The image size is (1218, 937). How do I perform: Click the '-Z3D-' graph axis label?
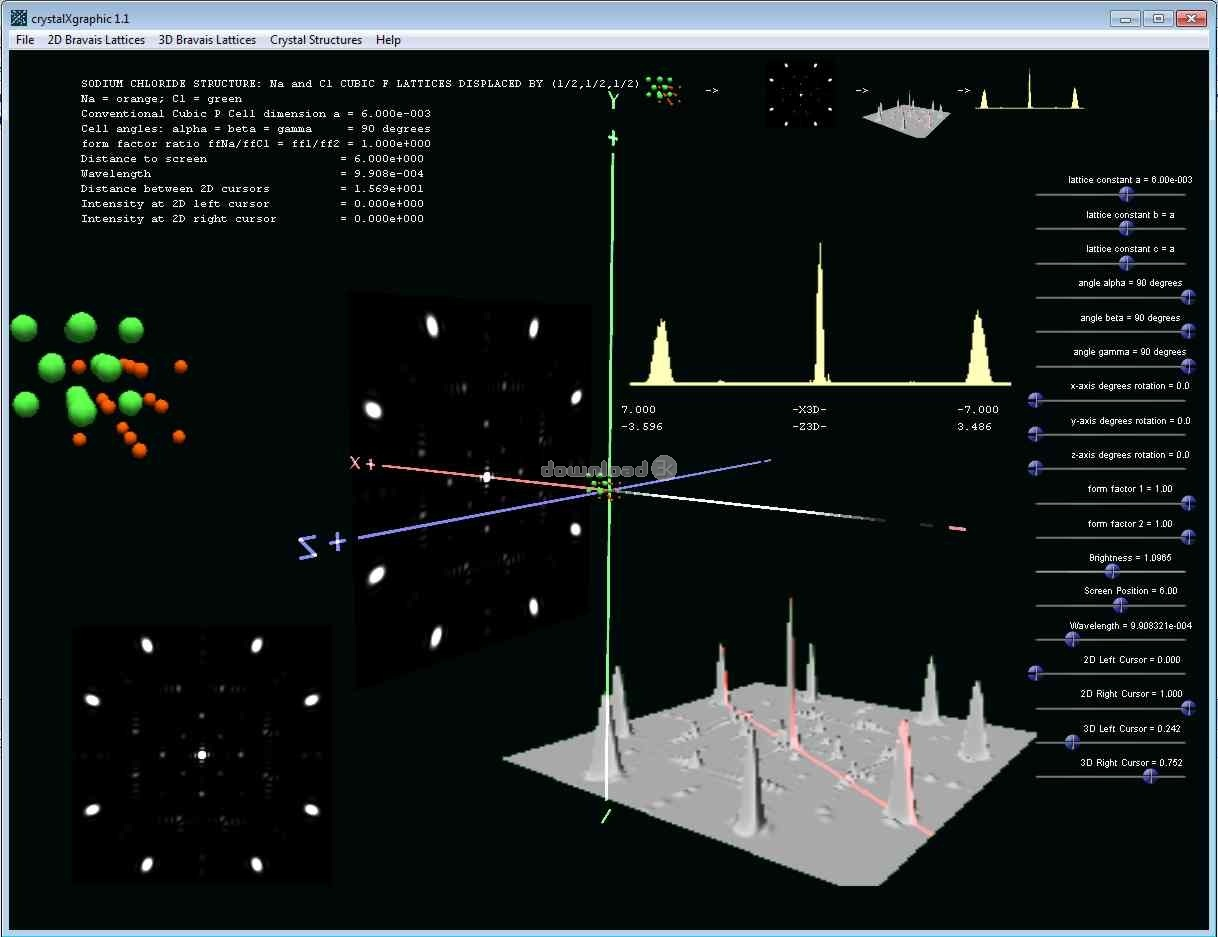pyautogui.click(x=809, y=427)
